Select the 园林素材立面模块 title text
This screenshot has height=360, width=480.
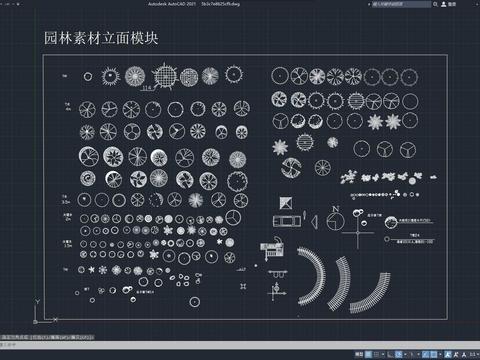point(101,38)
